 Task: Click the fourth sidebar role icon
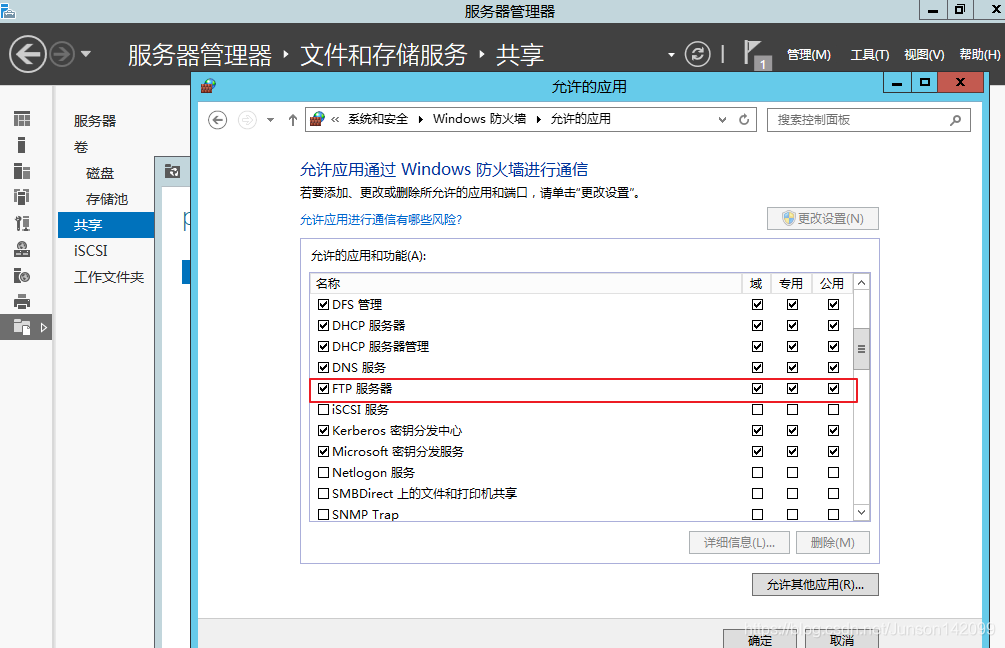(x=22, y=197)
